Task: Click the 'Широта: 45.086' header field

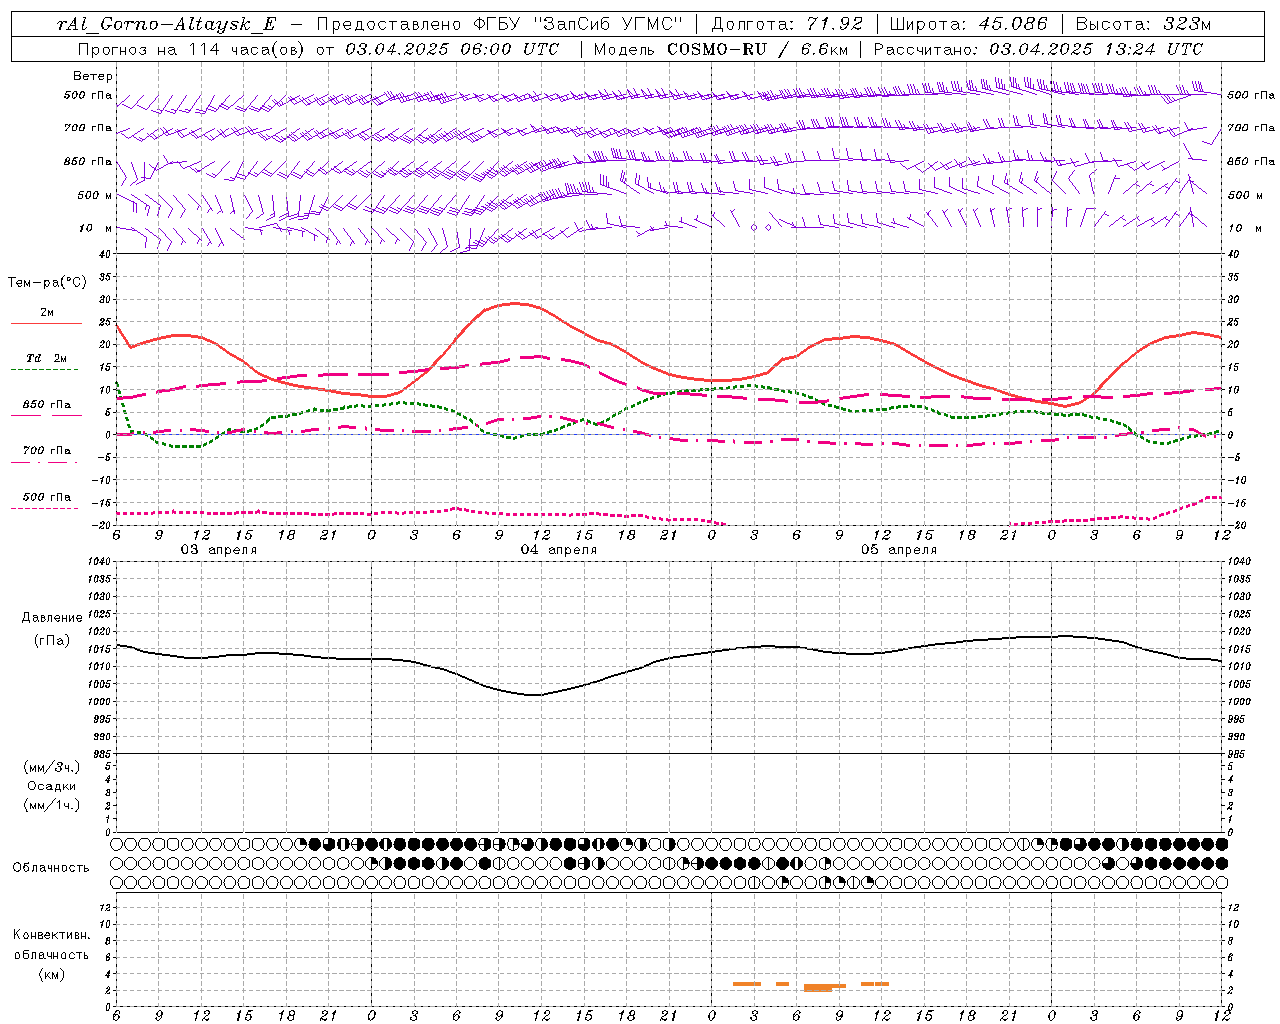Action: (968, 24)
